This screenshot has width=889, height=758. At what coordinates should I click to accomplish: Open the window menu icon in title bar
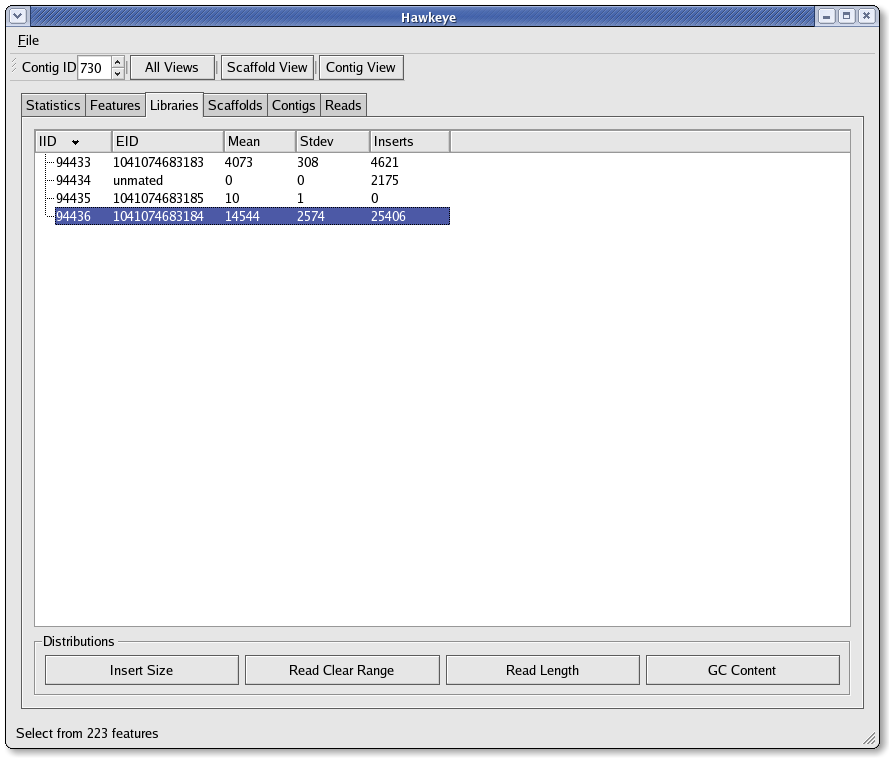(14, 16)
